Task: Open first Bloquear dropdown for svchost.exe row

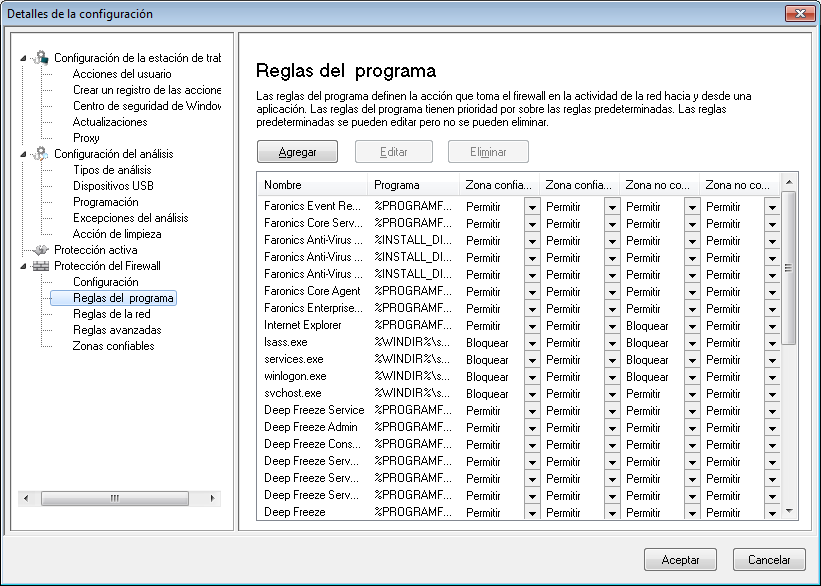Action: click(x=532, y=394)
